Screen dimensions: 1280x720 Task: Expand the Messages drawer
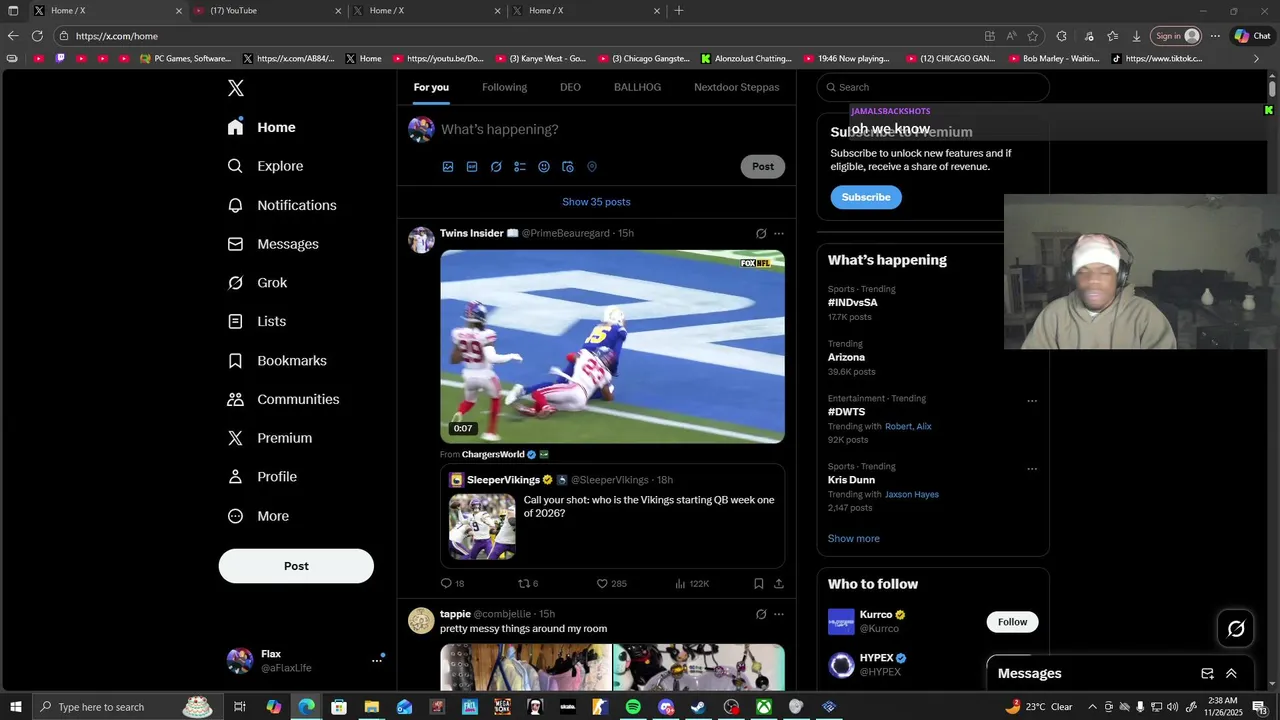point(1231,673)
